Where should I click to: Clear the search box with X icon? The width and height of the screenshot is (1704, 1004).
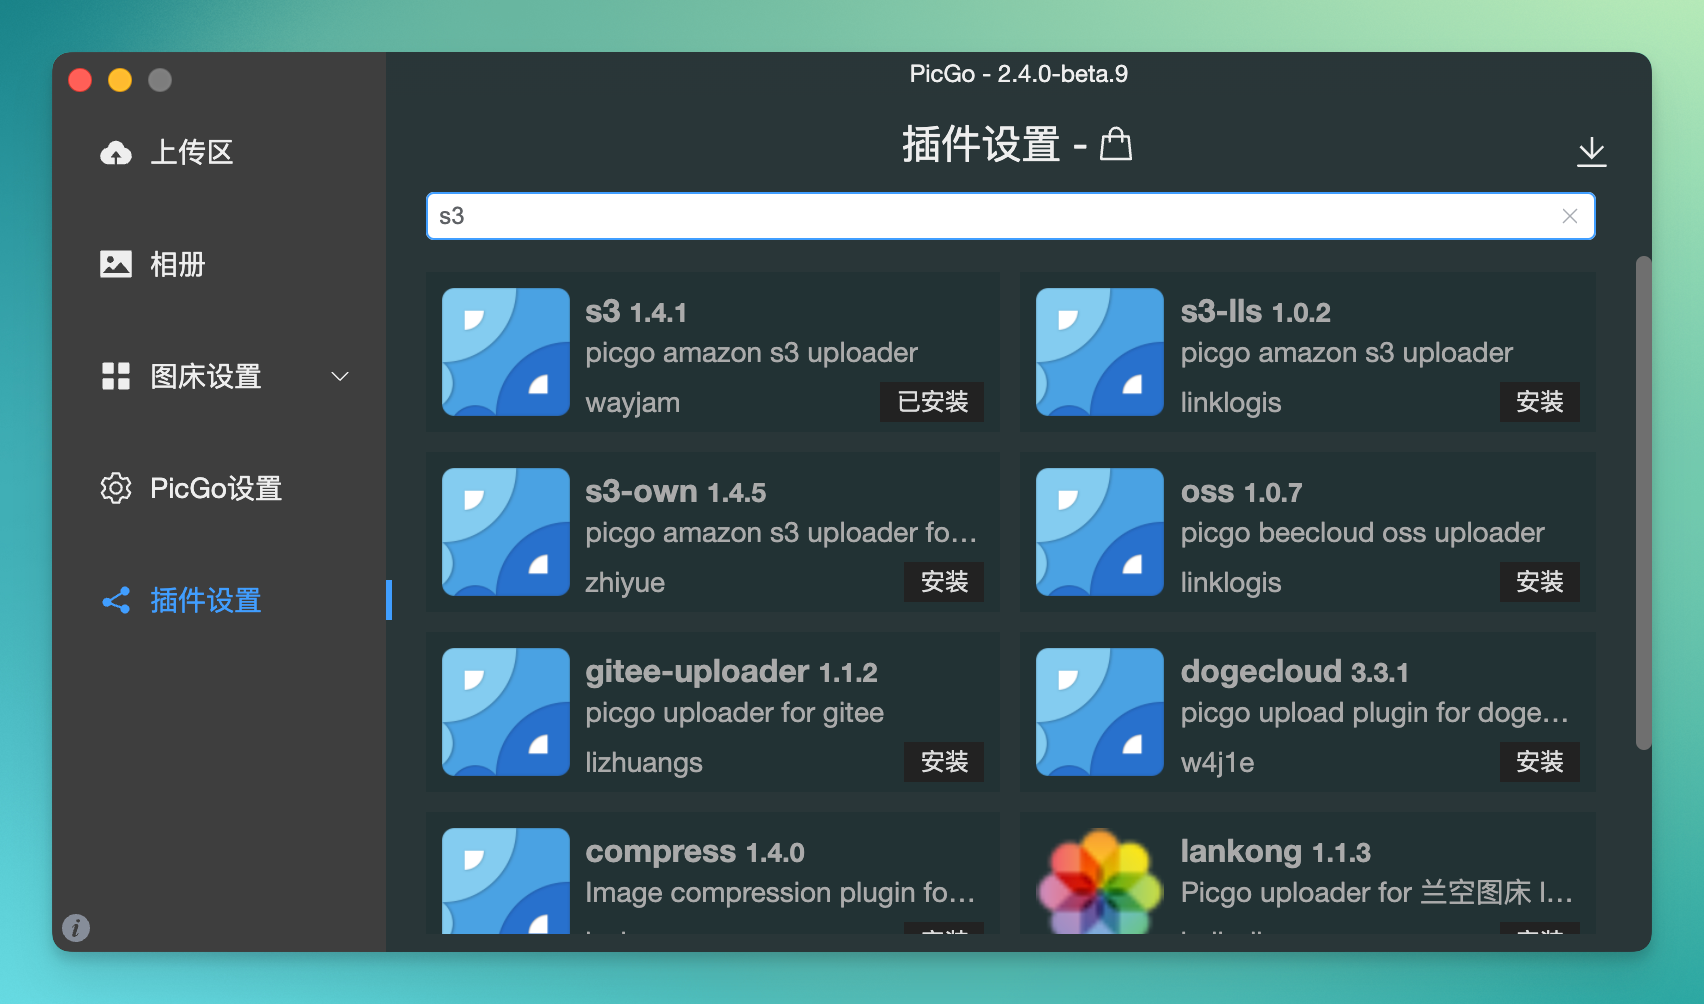[1570, 216]
